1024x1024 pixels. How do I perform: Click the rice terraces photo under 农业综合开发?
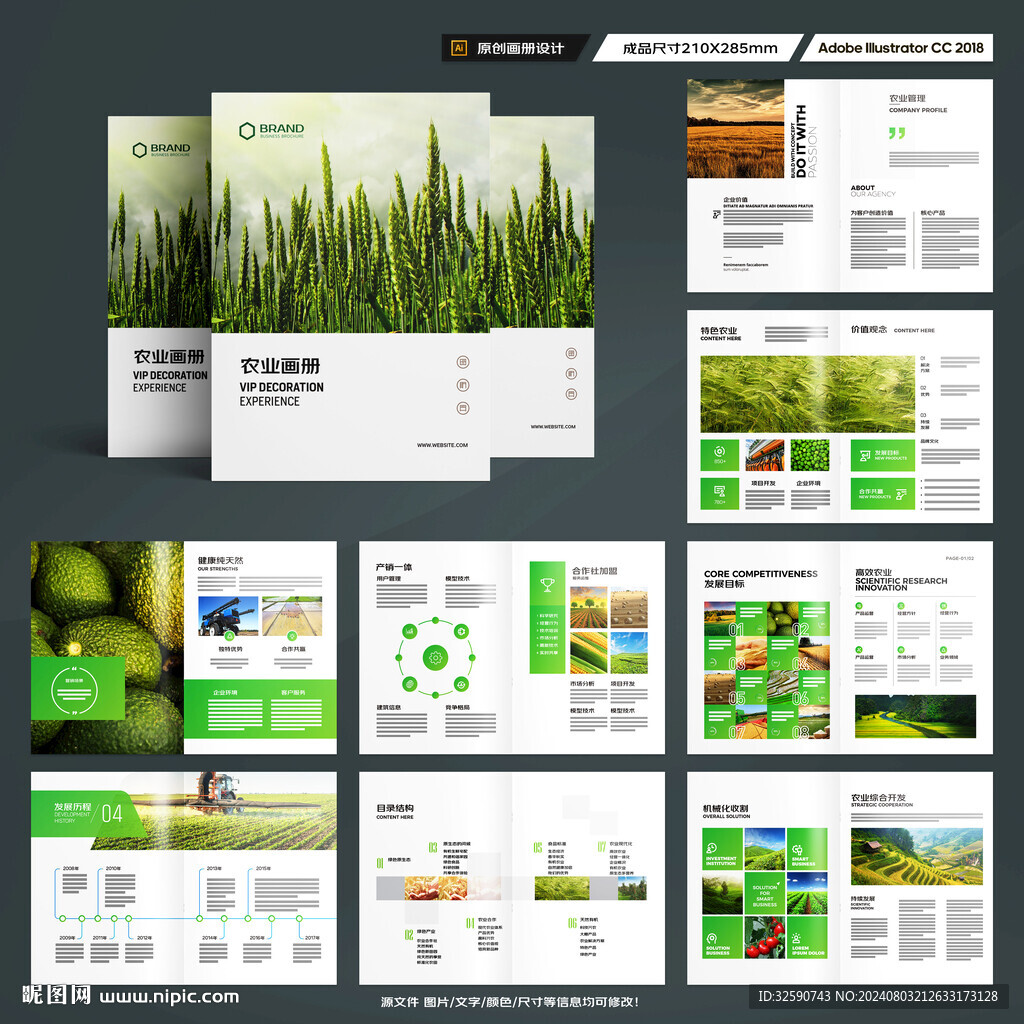click(x=916, y=857)
